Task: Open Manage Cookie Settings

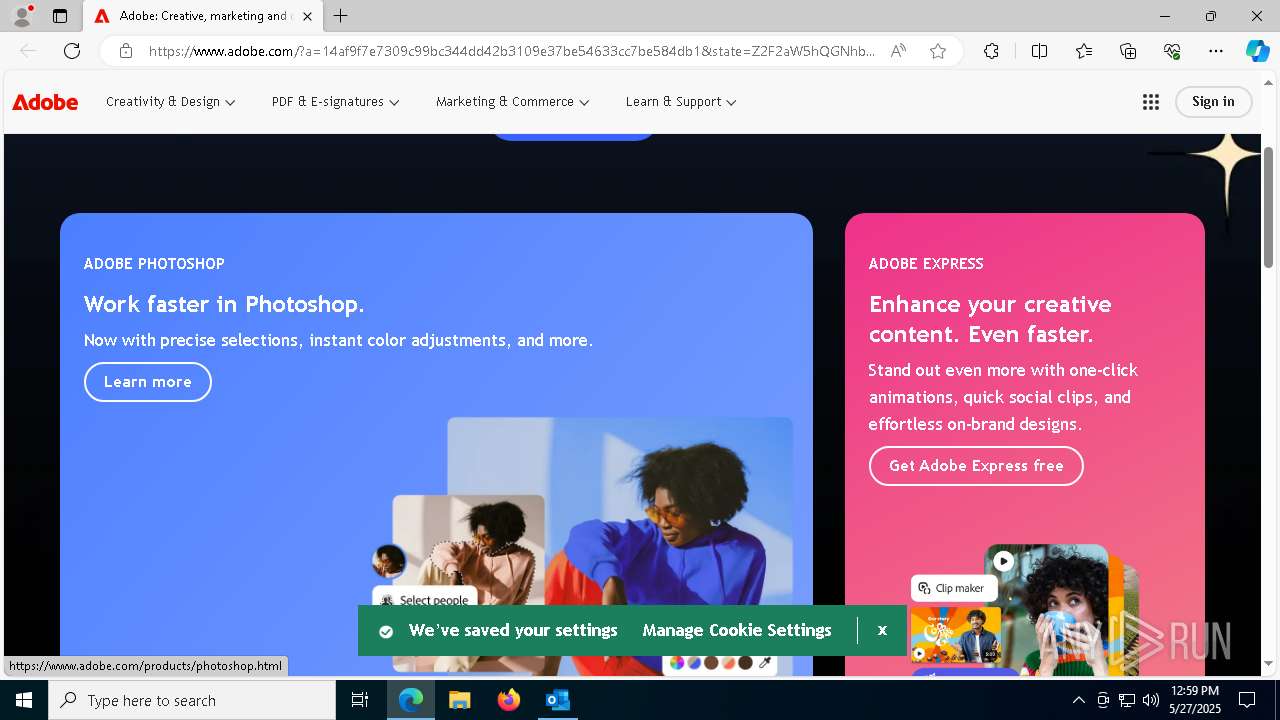Action: (x=737, y=631)
